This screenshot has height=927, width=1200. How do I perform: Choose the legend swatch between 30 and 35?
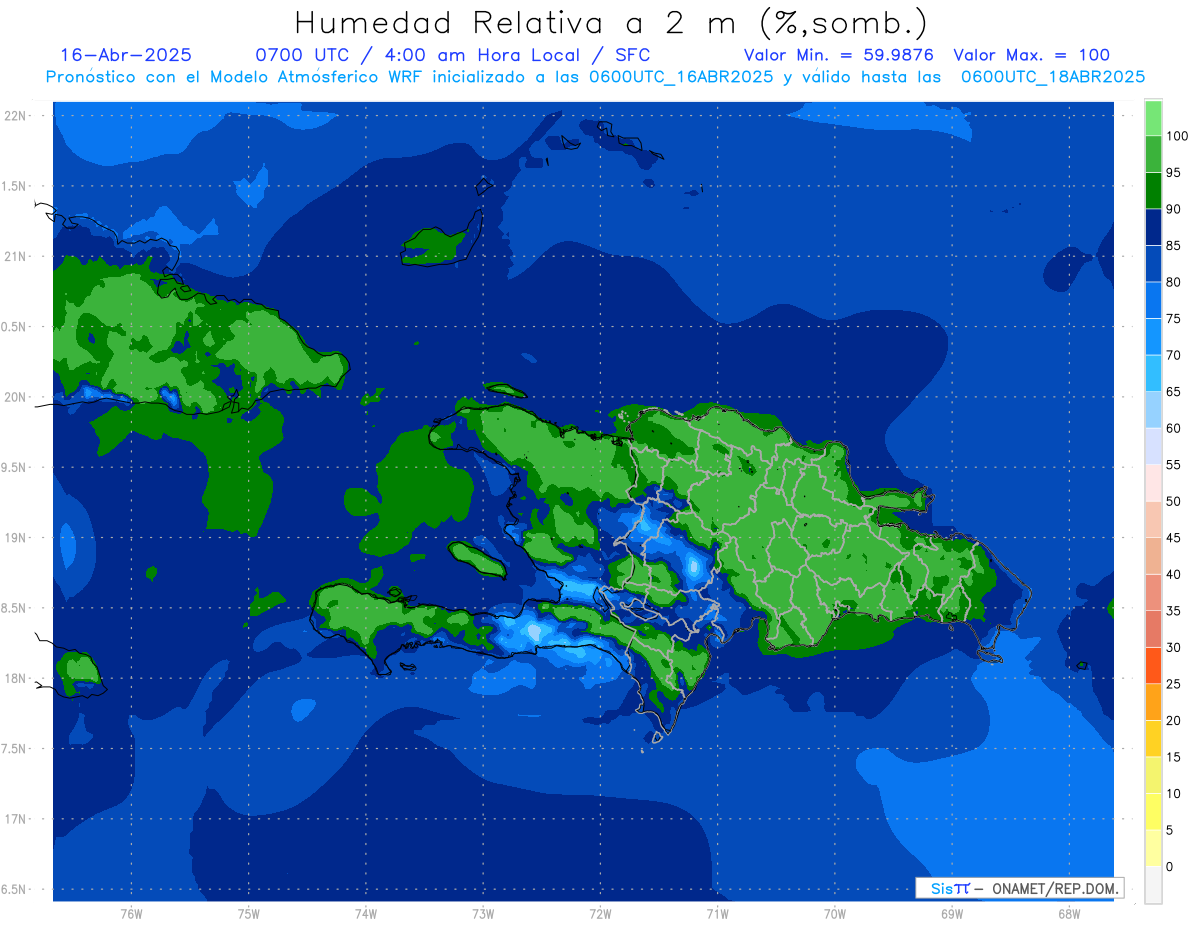coord(1153,629)
